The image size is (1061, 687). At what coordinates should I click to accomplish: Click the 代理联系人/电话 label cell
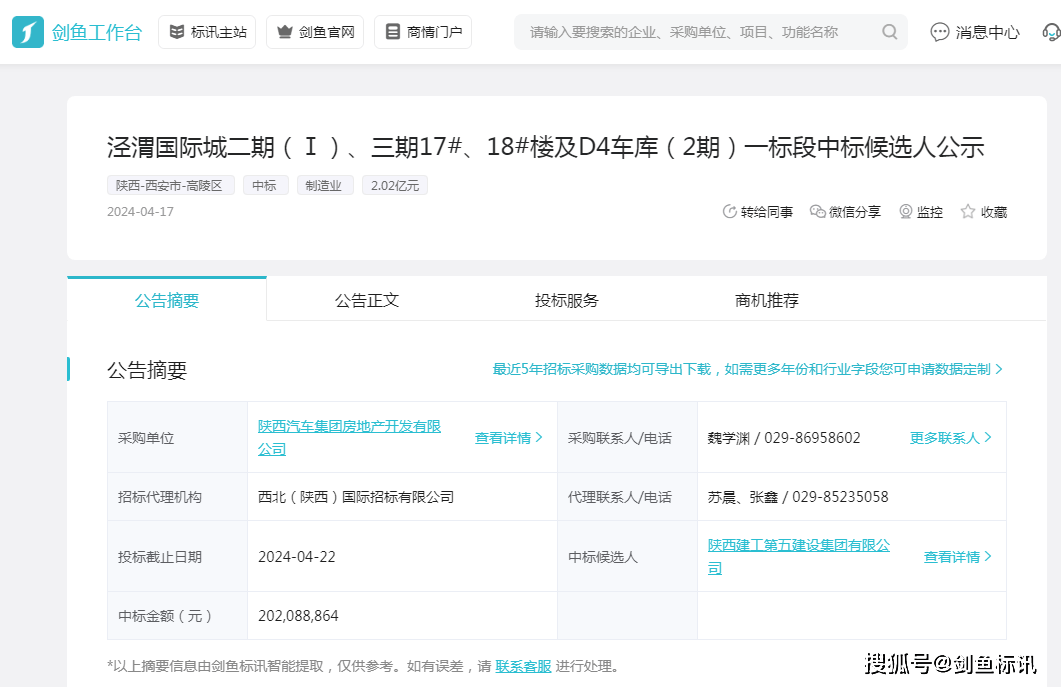pos(627,497)
